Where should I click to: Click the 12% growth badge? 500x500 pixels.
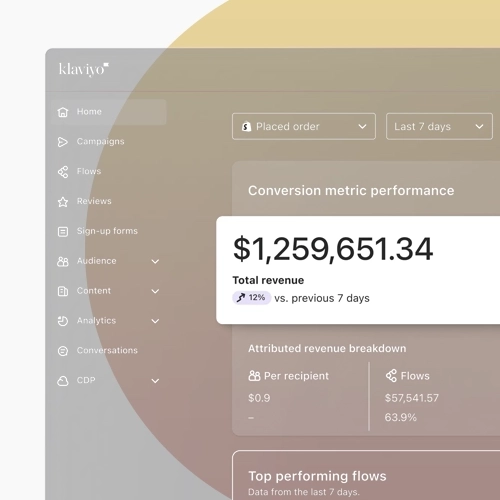coord(251,298)
